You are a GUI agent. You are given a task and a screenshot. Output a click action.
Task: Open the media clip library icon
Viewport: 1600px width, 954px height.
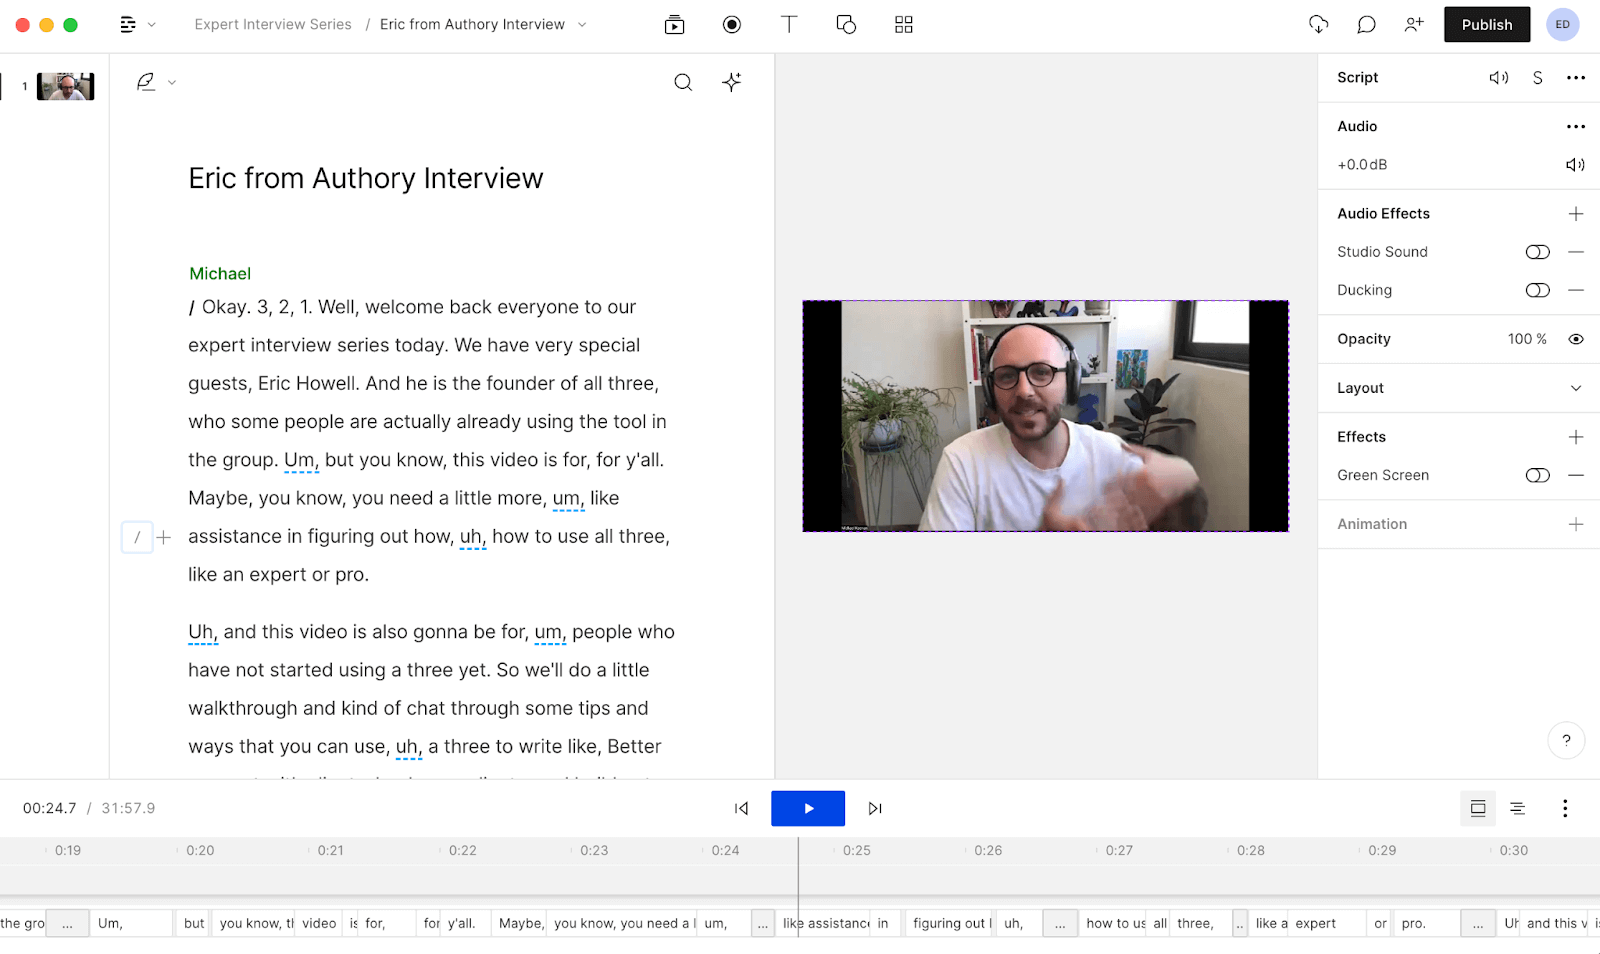pos(674,24)
